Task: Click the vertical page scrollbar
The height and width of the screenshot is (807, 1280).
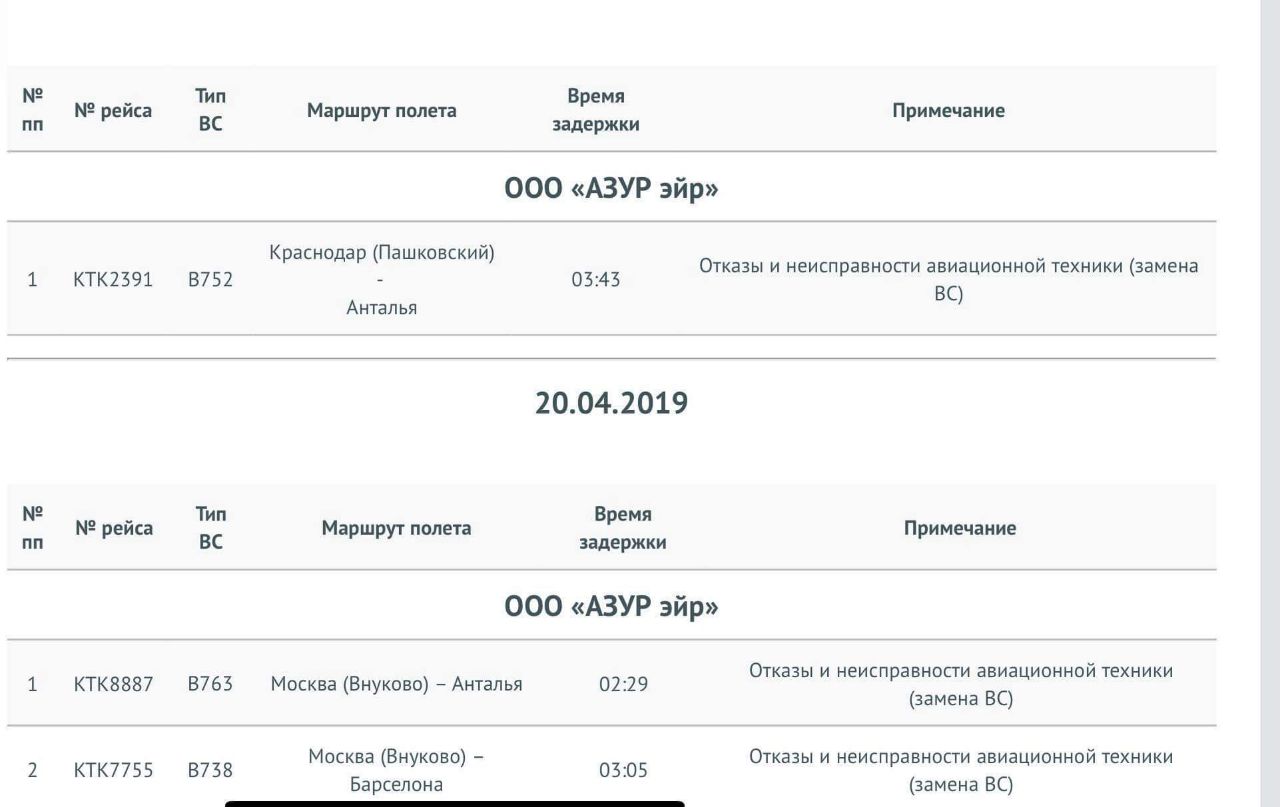Action: [1268, 400]
